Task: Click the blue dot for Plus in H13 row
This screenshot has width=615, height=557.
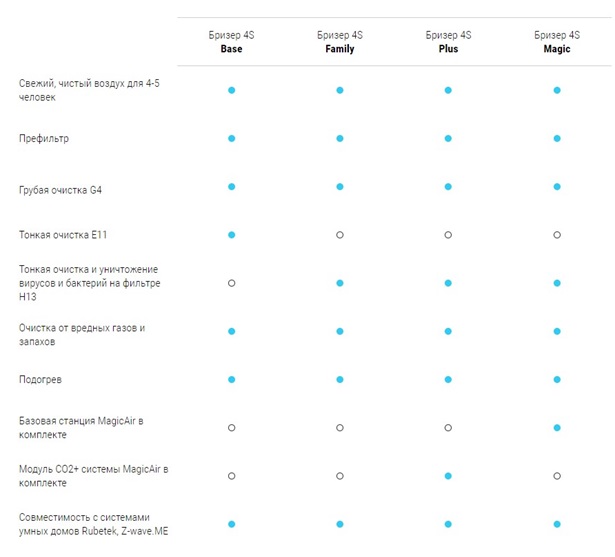Action: 448,283
